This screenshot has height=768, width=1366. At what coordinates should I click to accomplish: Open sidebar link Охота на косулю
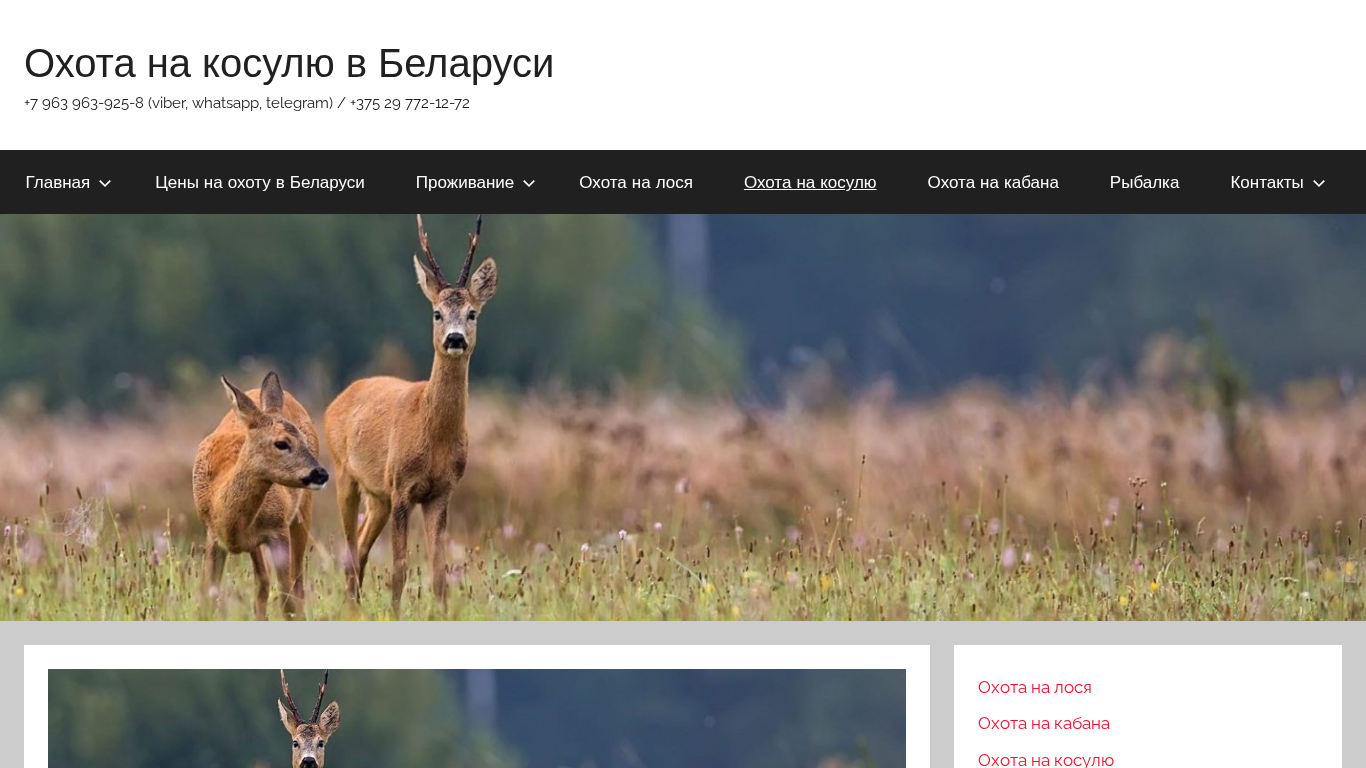point(1046,759)
